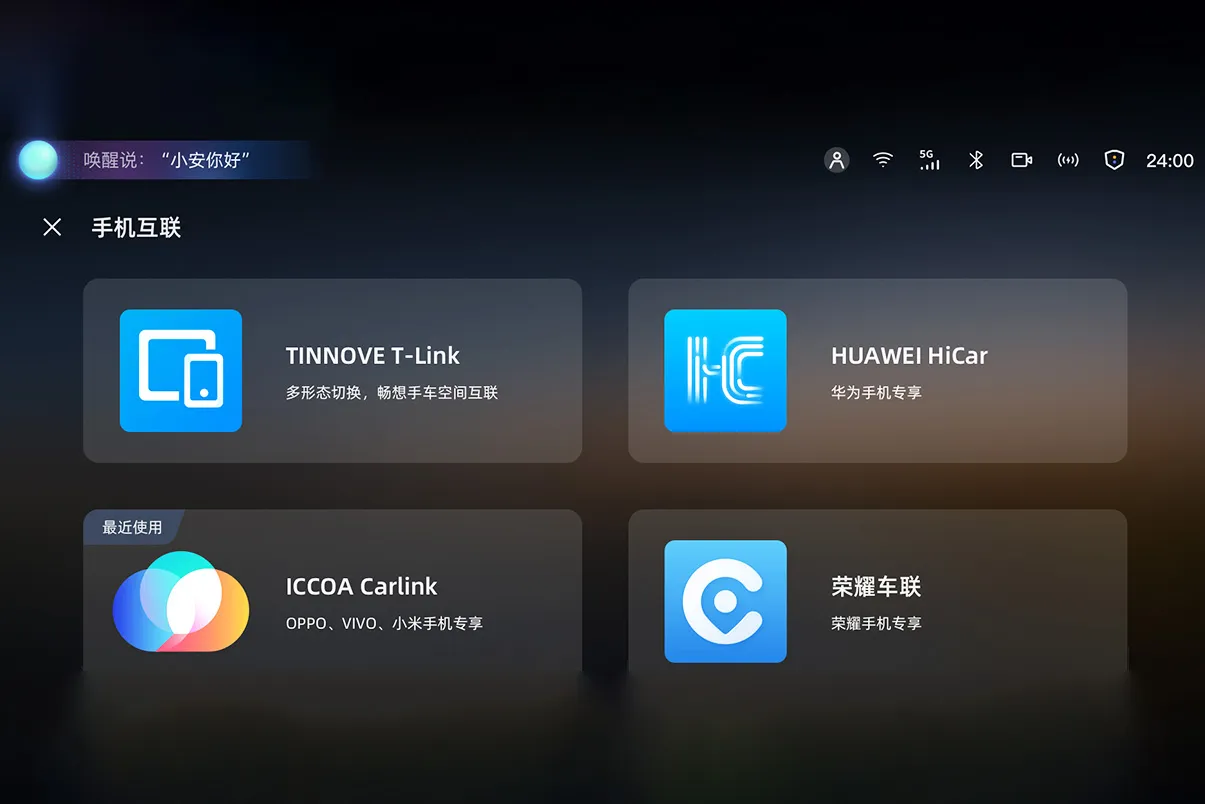Click the 荣耀车联 app icon
Screen dimensions: 1205x804
tap(725, 601)
